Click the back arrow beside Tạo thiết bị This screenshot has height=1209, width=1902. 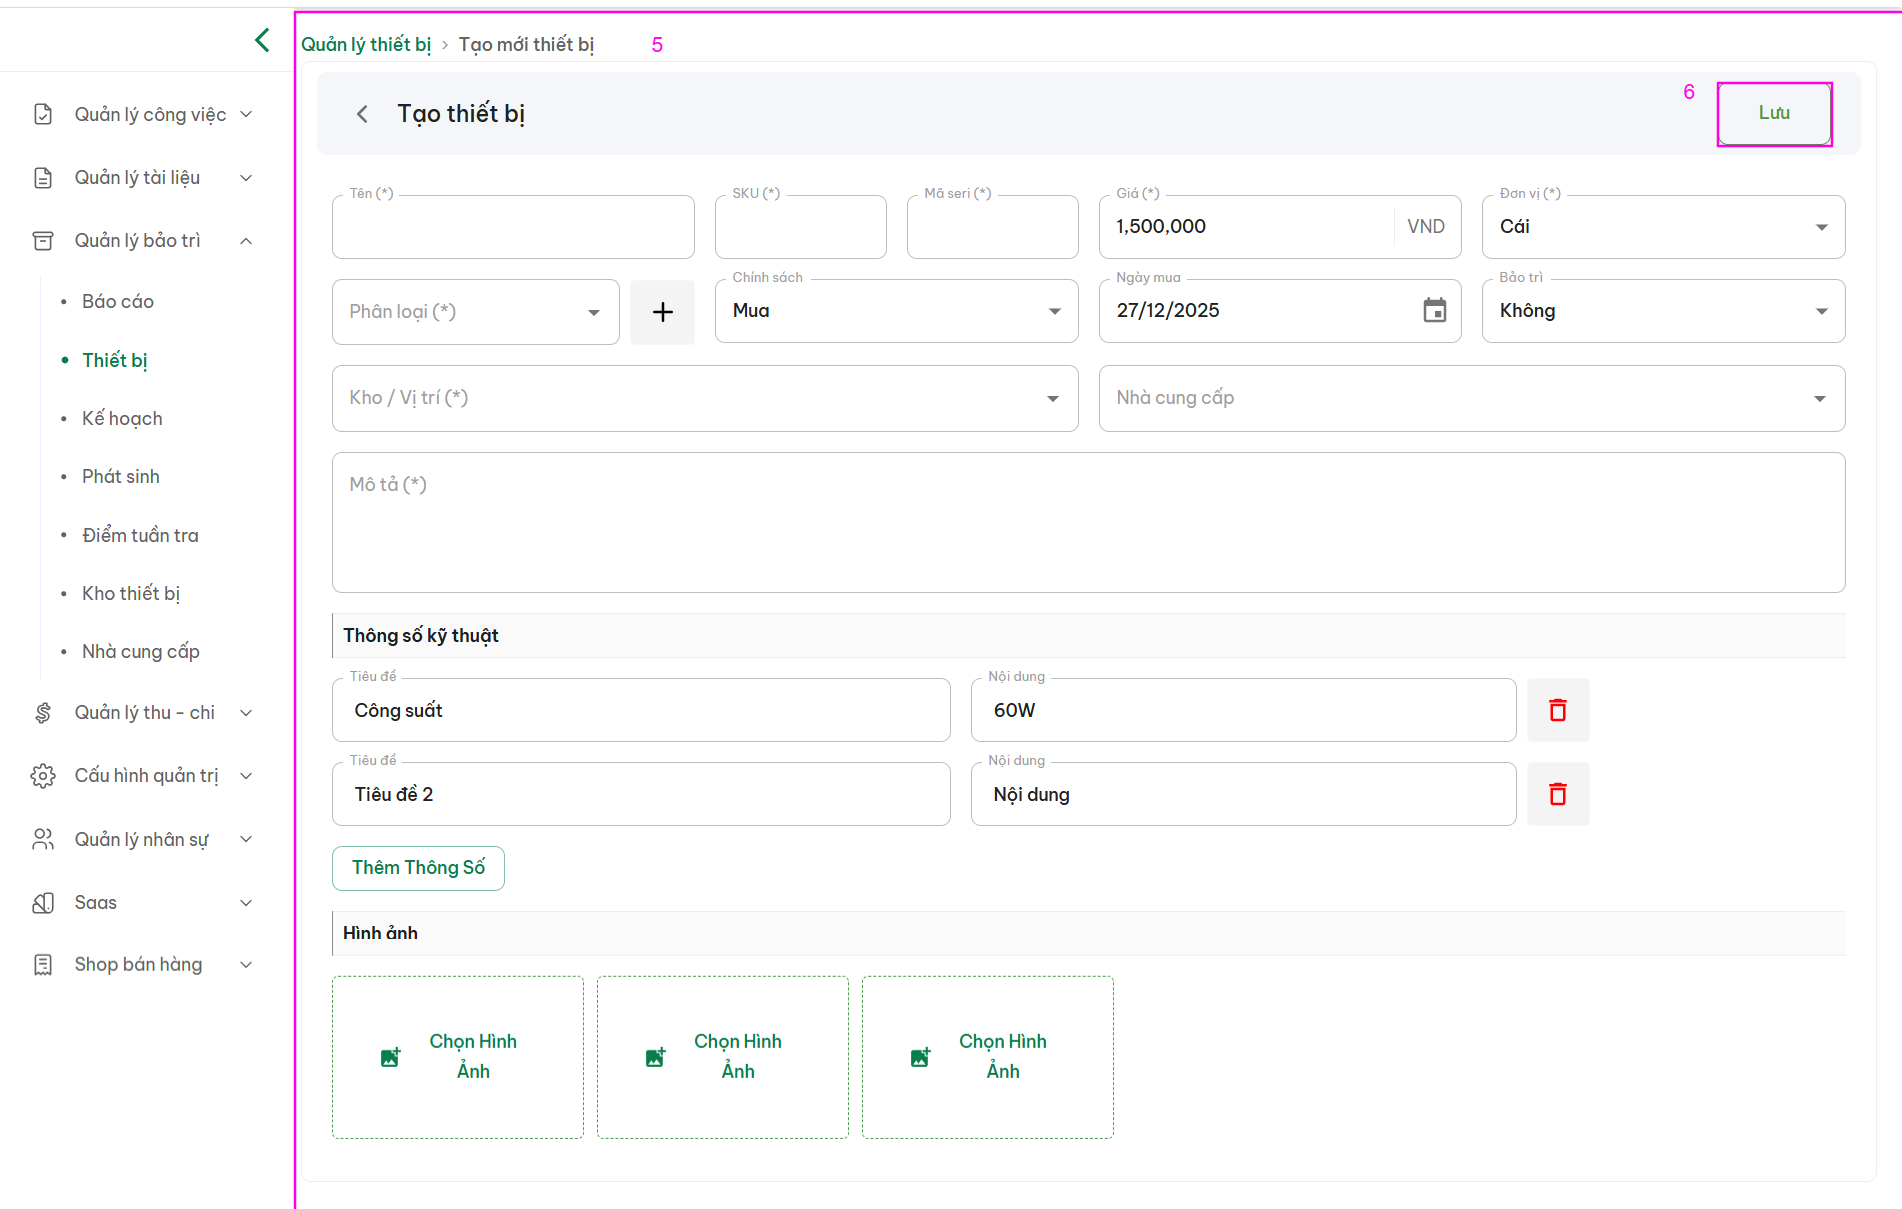tap(362, 114)
